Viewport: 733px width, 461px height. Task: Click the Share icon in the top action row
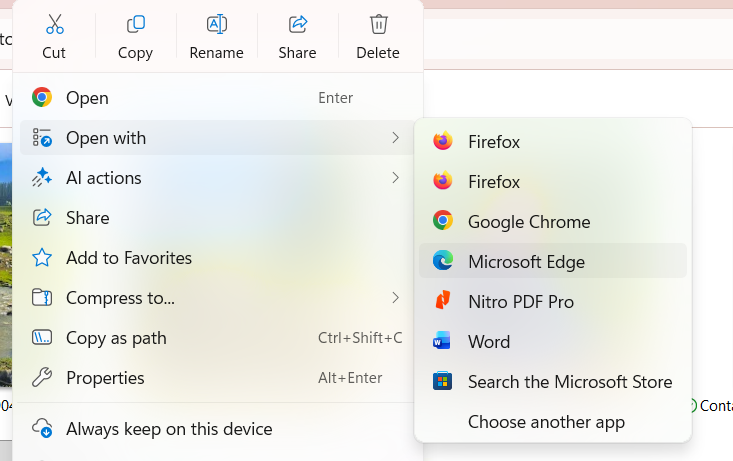(x=298, y=24)
